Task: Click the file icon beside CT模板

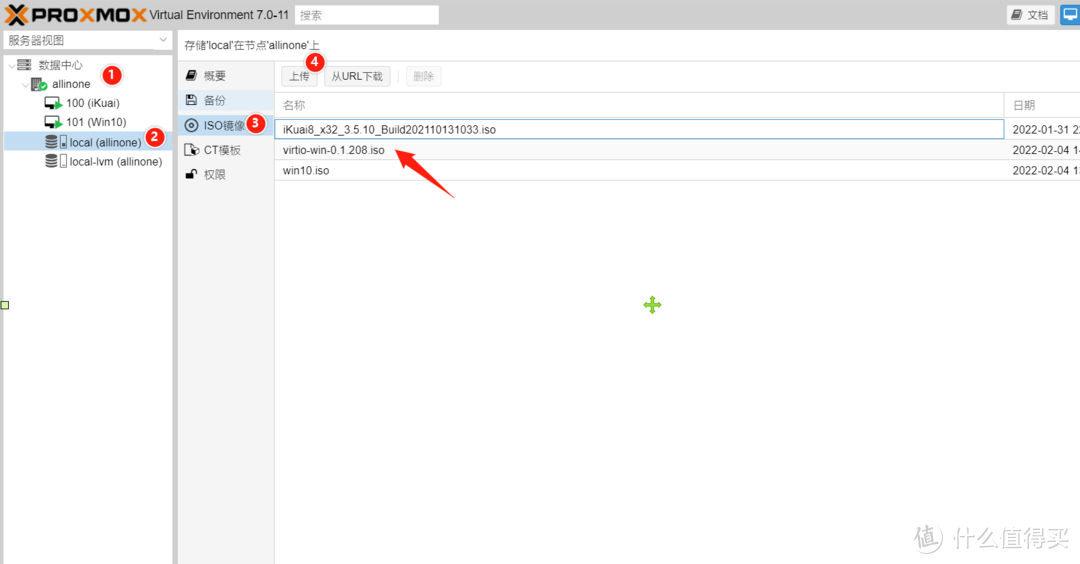Action: (191, 150)
